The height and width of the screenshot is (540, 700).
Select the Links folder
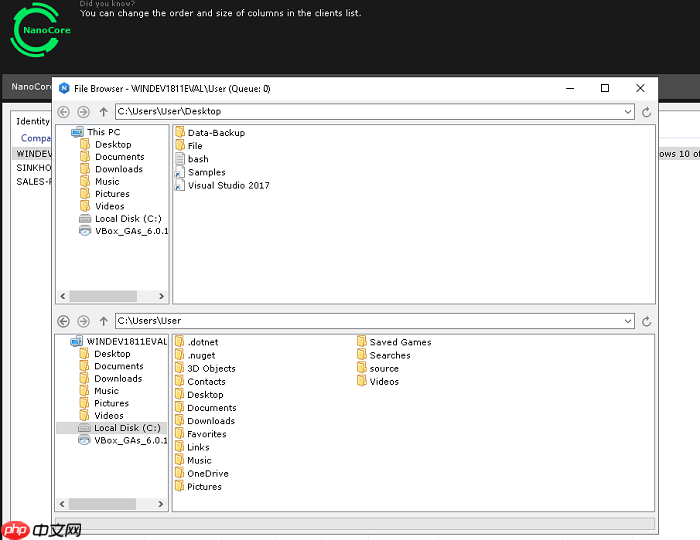point(192,447)
